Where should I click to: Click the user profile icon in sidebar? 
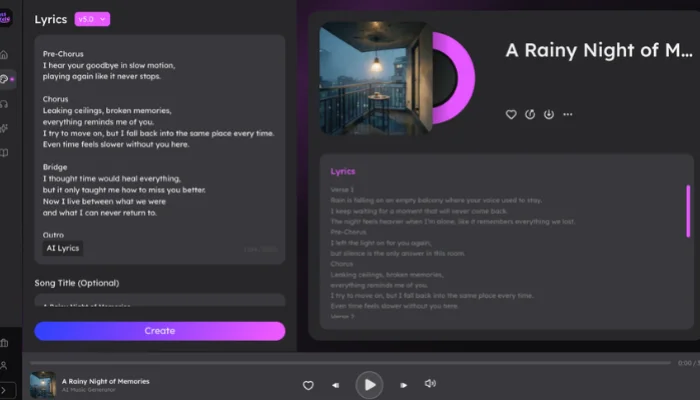[x=5, y=366]
